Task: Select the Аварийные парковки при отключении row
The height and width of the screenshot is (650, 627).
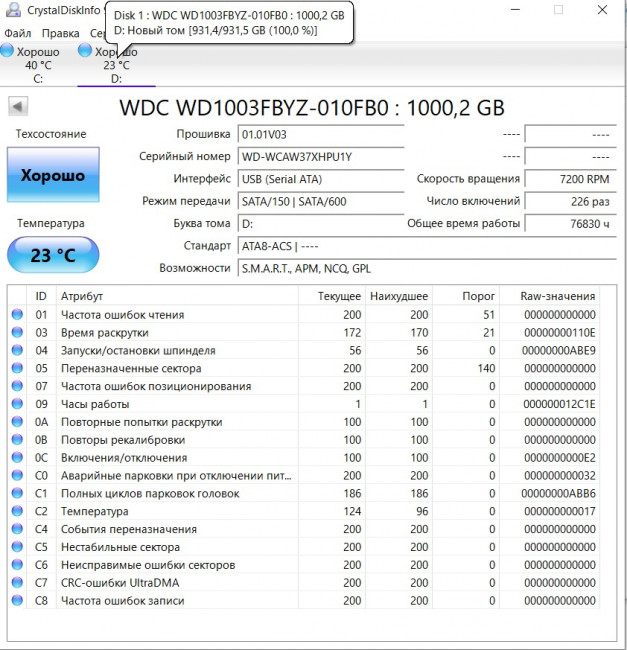Action: pos(303,475)
